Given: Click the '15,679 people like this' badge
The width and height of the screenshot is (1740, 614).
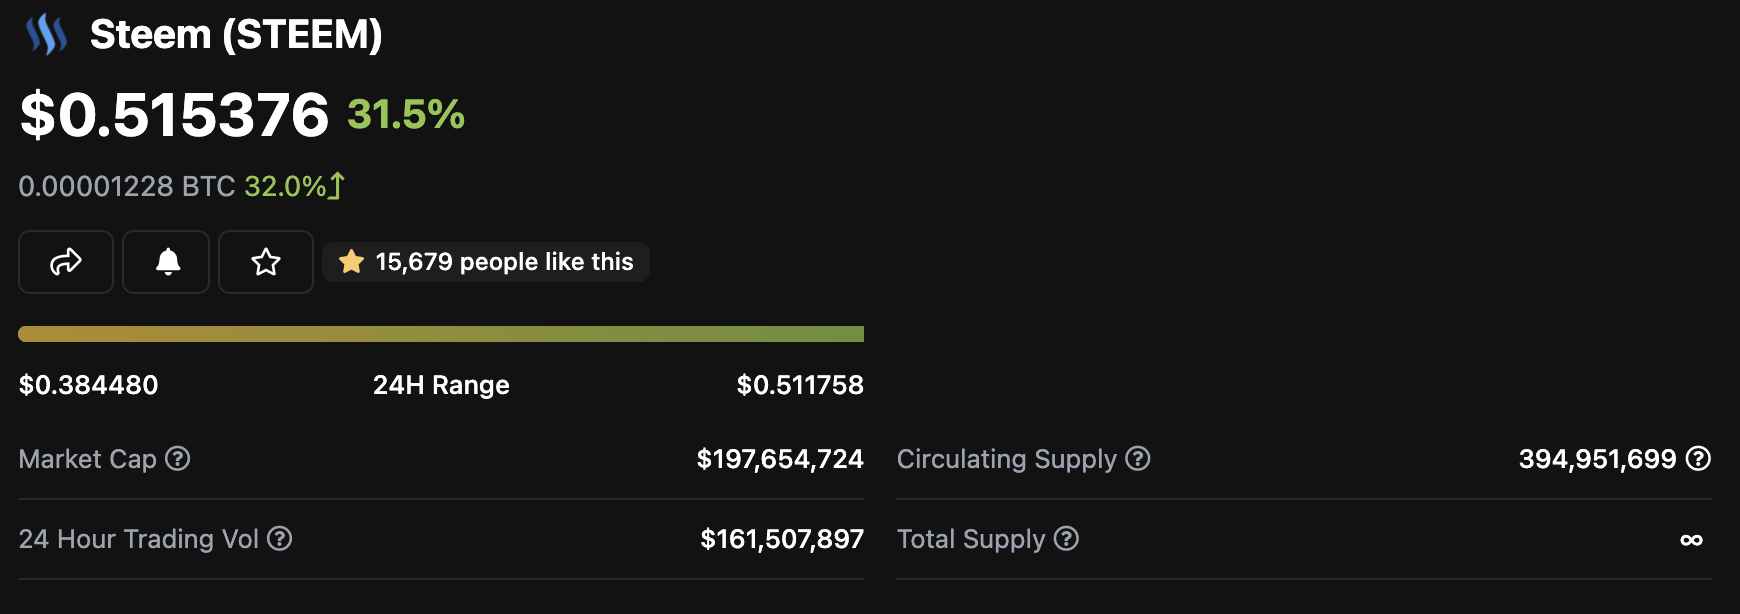Looking at the screenshot, I should [487, 262].
